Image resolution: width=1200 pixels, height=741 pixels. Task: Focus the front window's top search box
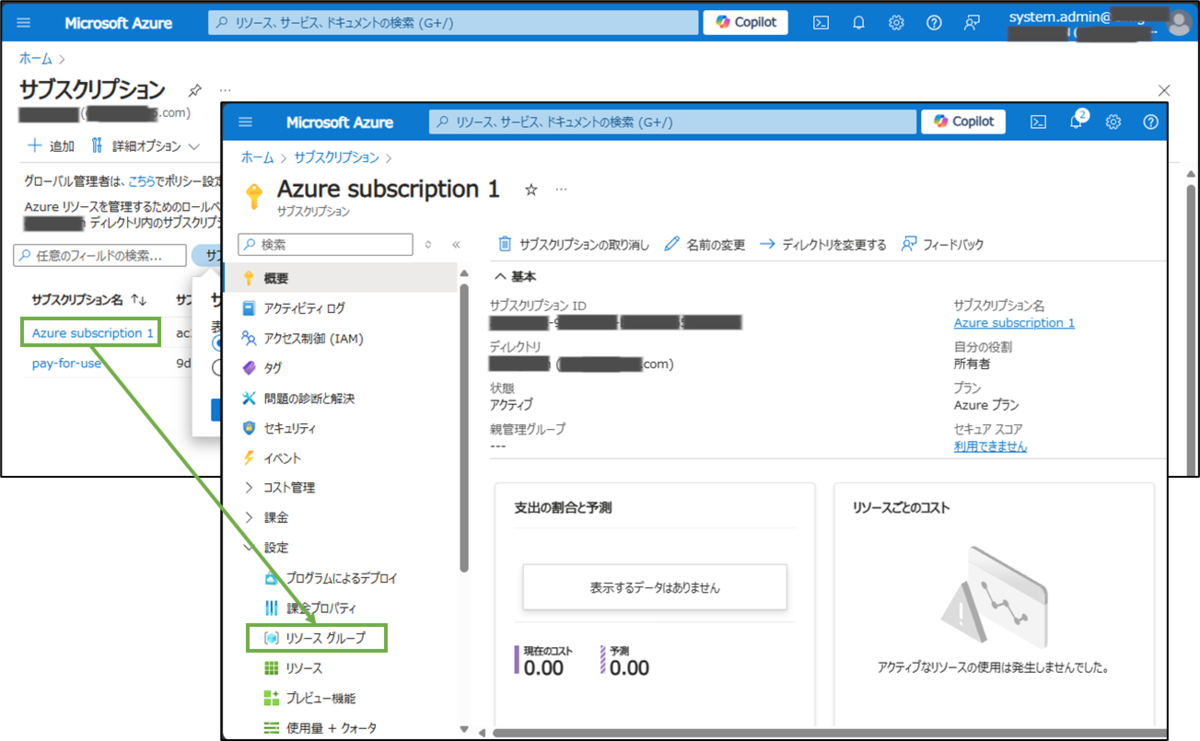pyautogui.click(x=673, y=122)
